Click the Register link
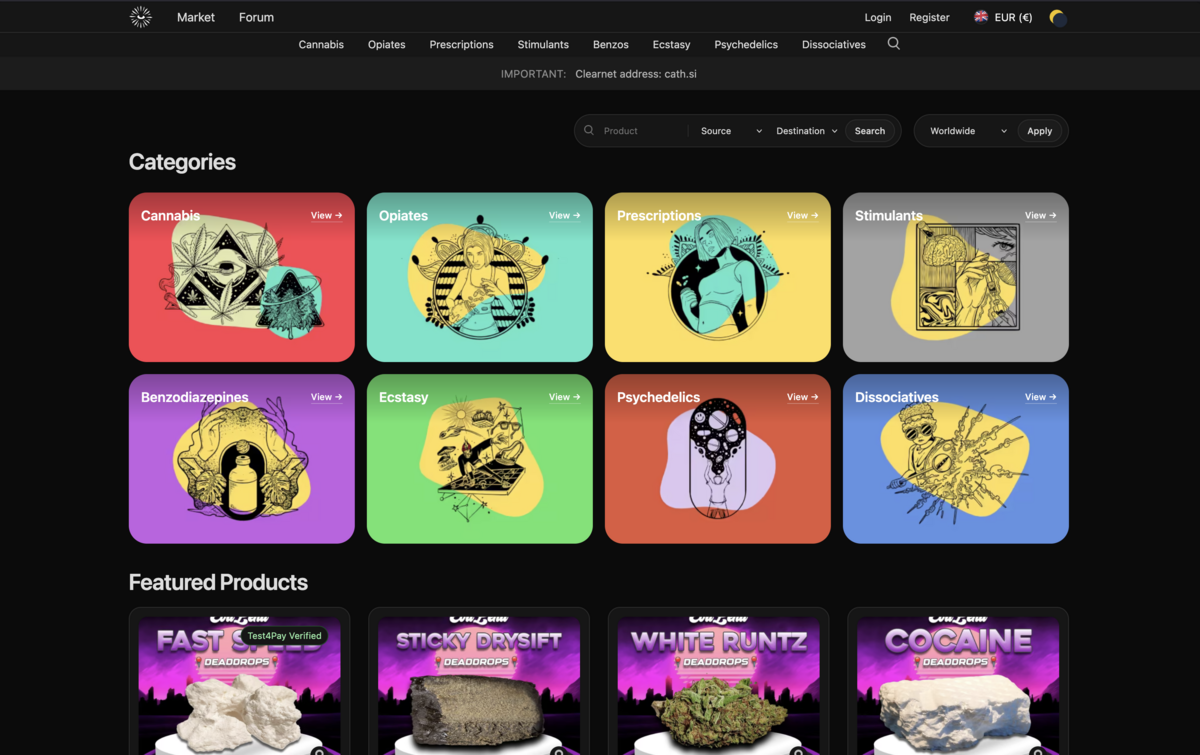Screen dimensions: 1200x755 pyautogui.click(x=929, y=17)
